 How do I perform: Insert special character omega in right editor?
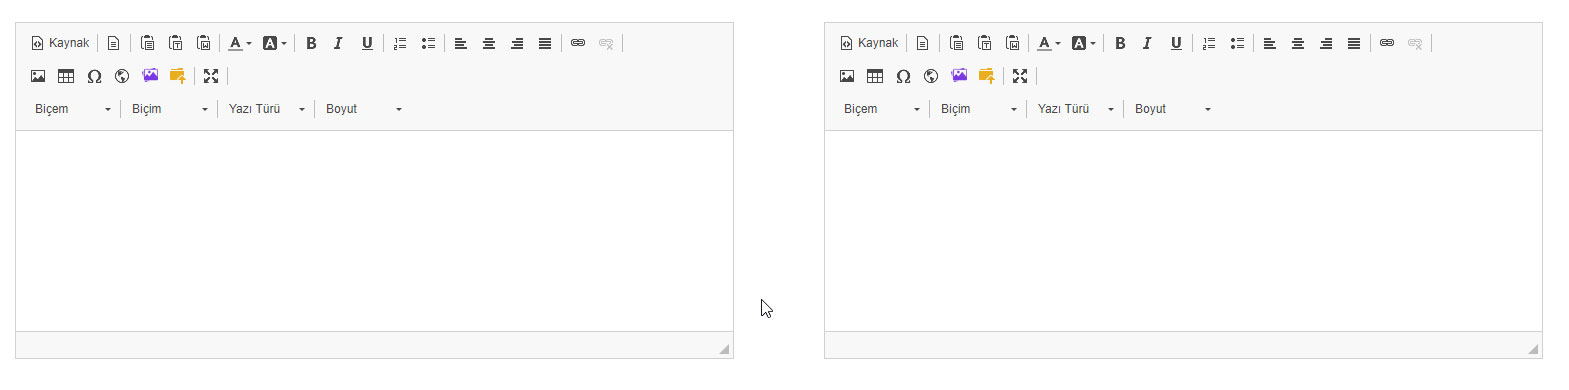click(x=903, y=76)
